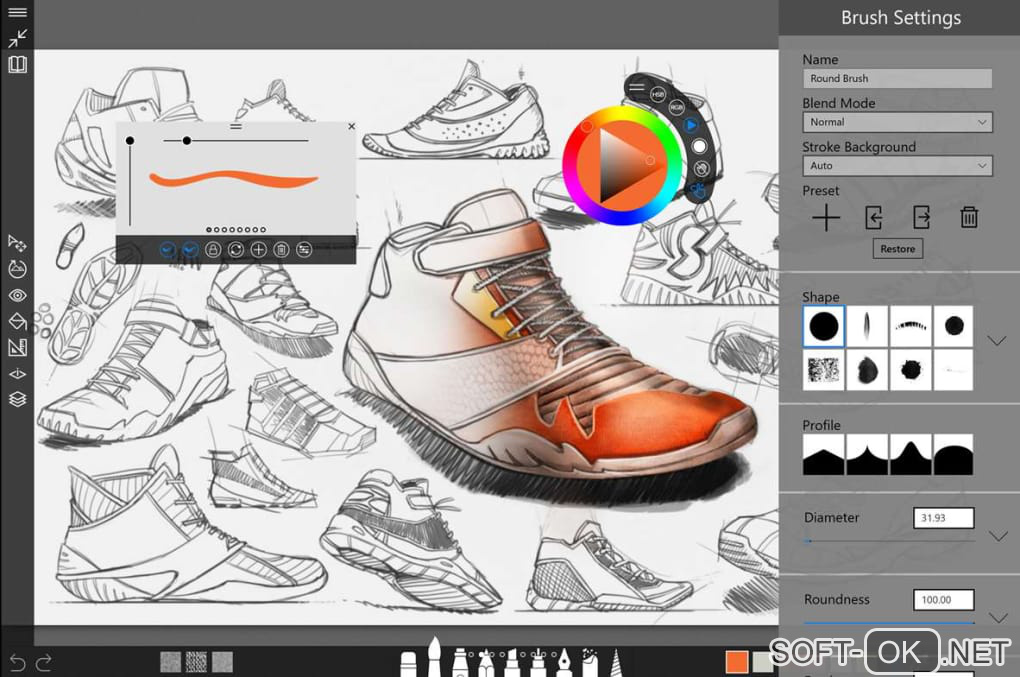Click the drag handle of the brush preview popup

click(x=235, y=126)
